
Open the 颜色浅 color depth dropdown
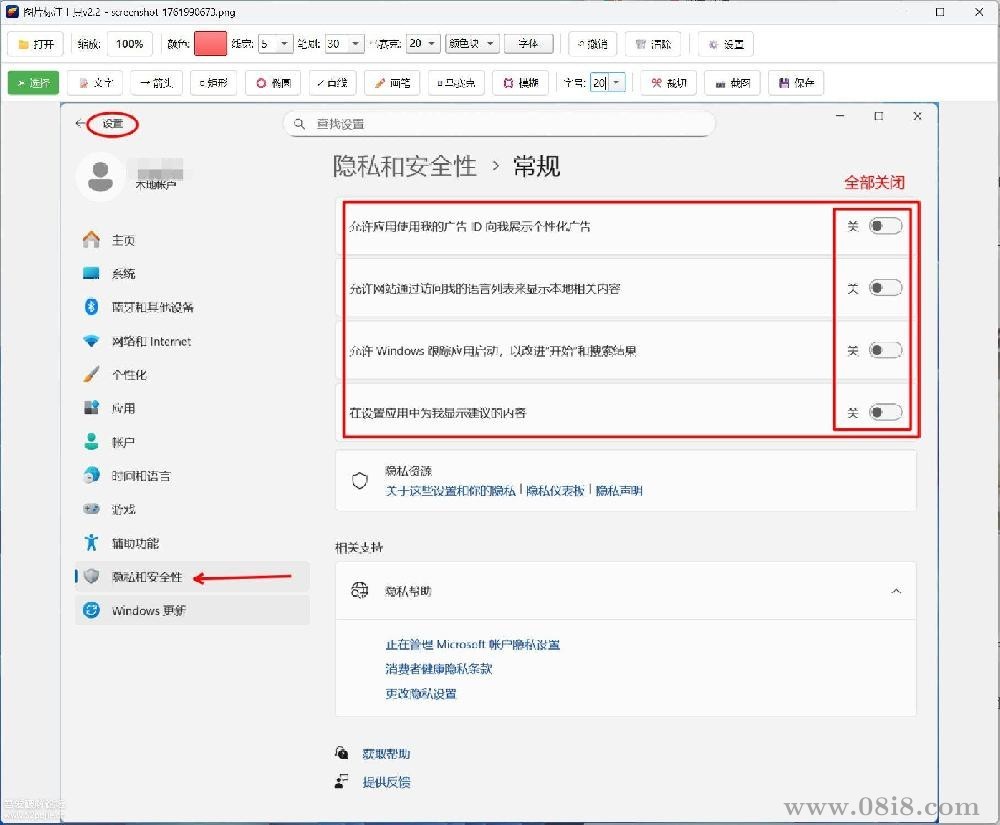472,43
